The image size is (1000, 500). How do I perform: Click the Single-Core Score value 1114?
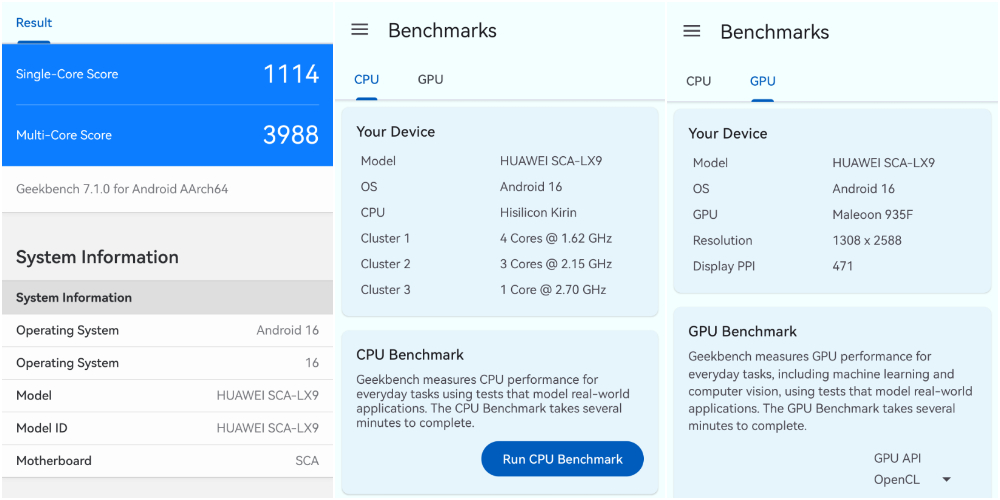coord(291,74)
